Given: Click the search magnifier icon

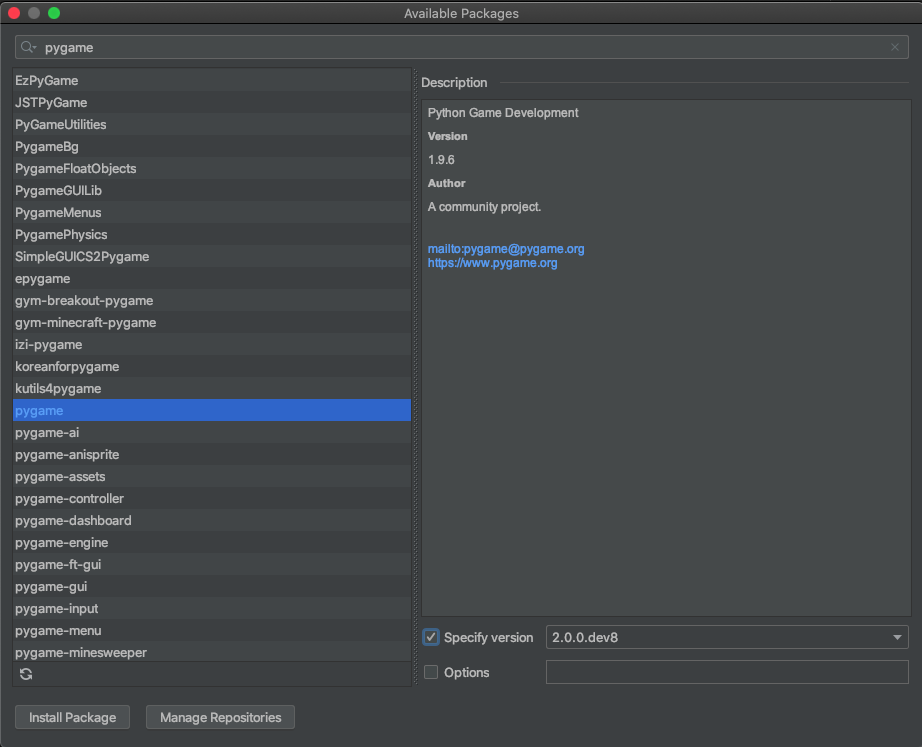Looking at the screenshot, I should click(x=27, y=47).
